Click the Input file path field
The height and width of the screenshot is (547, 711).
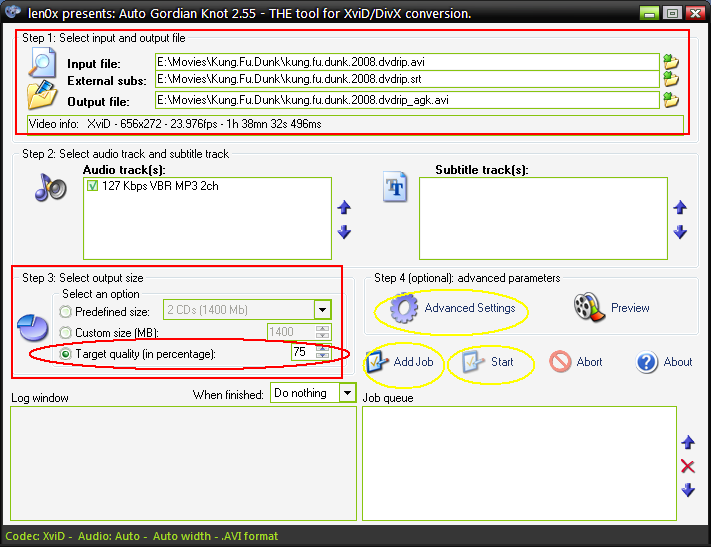[407, 62]
